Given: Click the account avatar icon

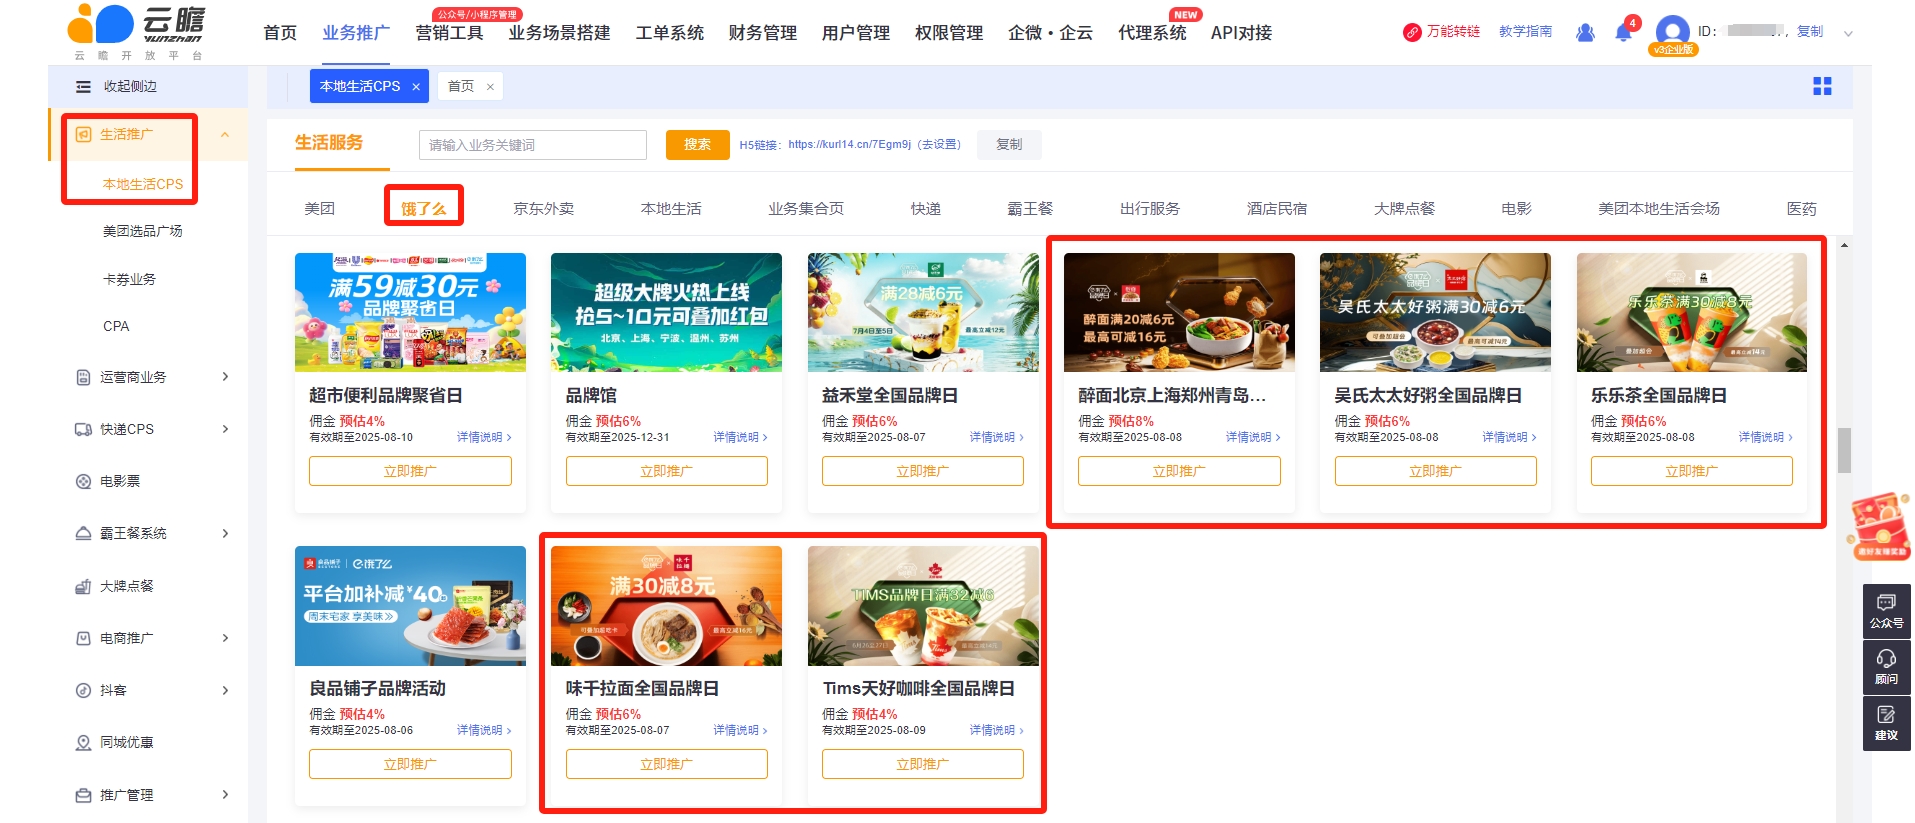Looking at the screenshot, I should (1673, 31).
